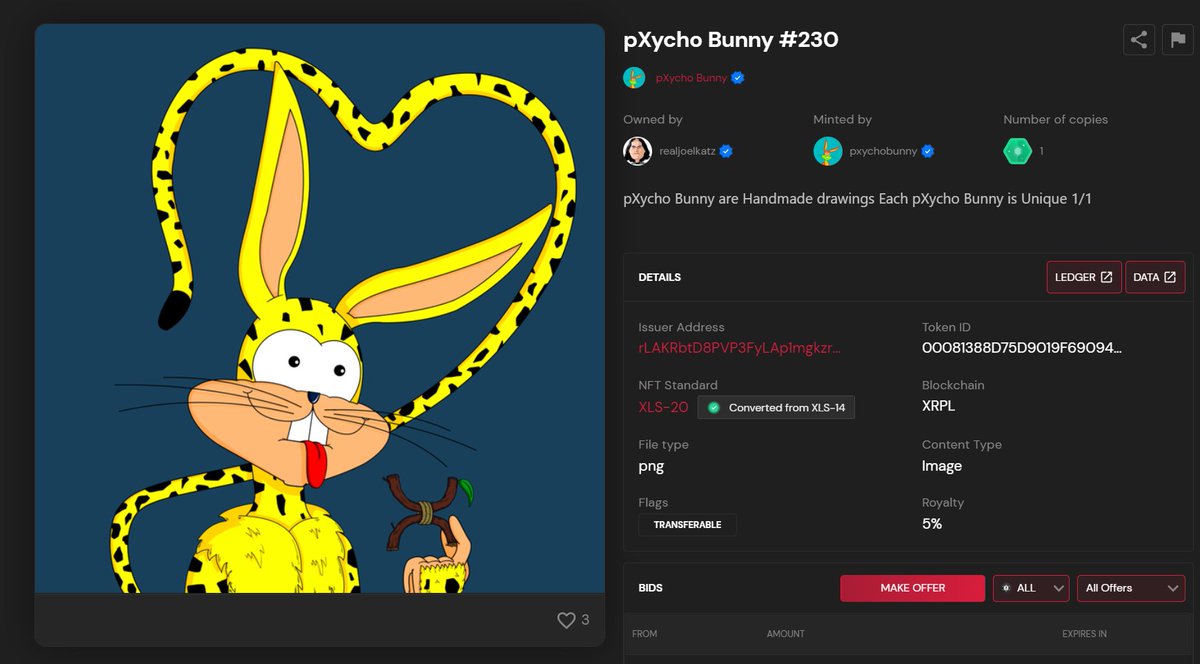Switch to the BIDS section
Viewport: 1200px width, 664px height.
[x=651, y=588]
